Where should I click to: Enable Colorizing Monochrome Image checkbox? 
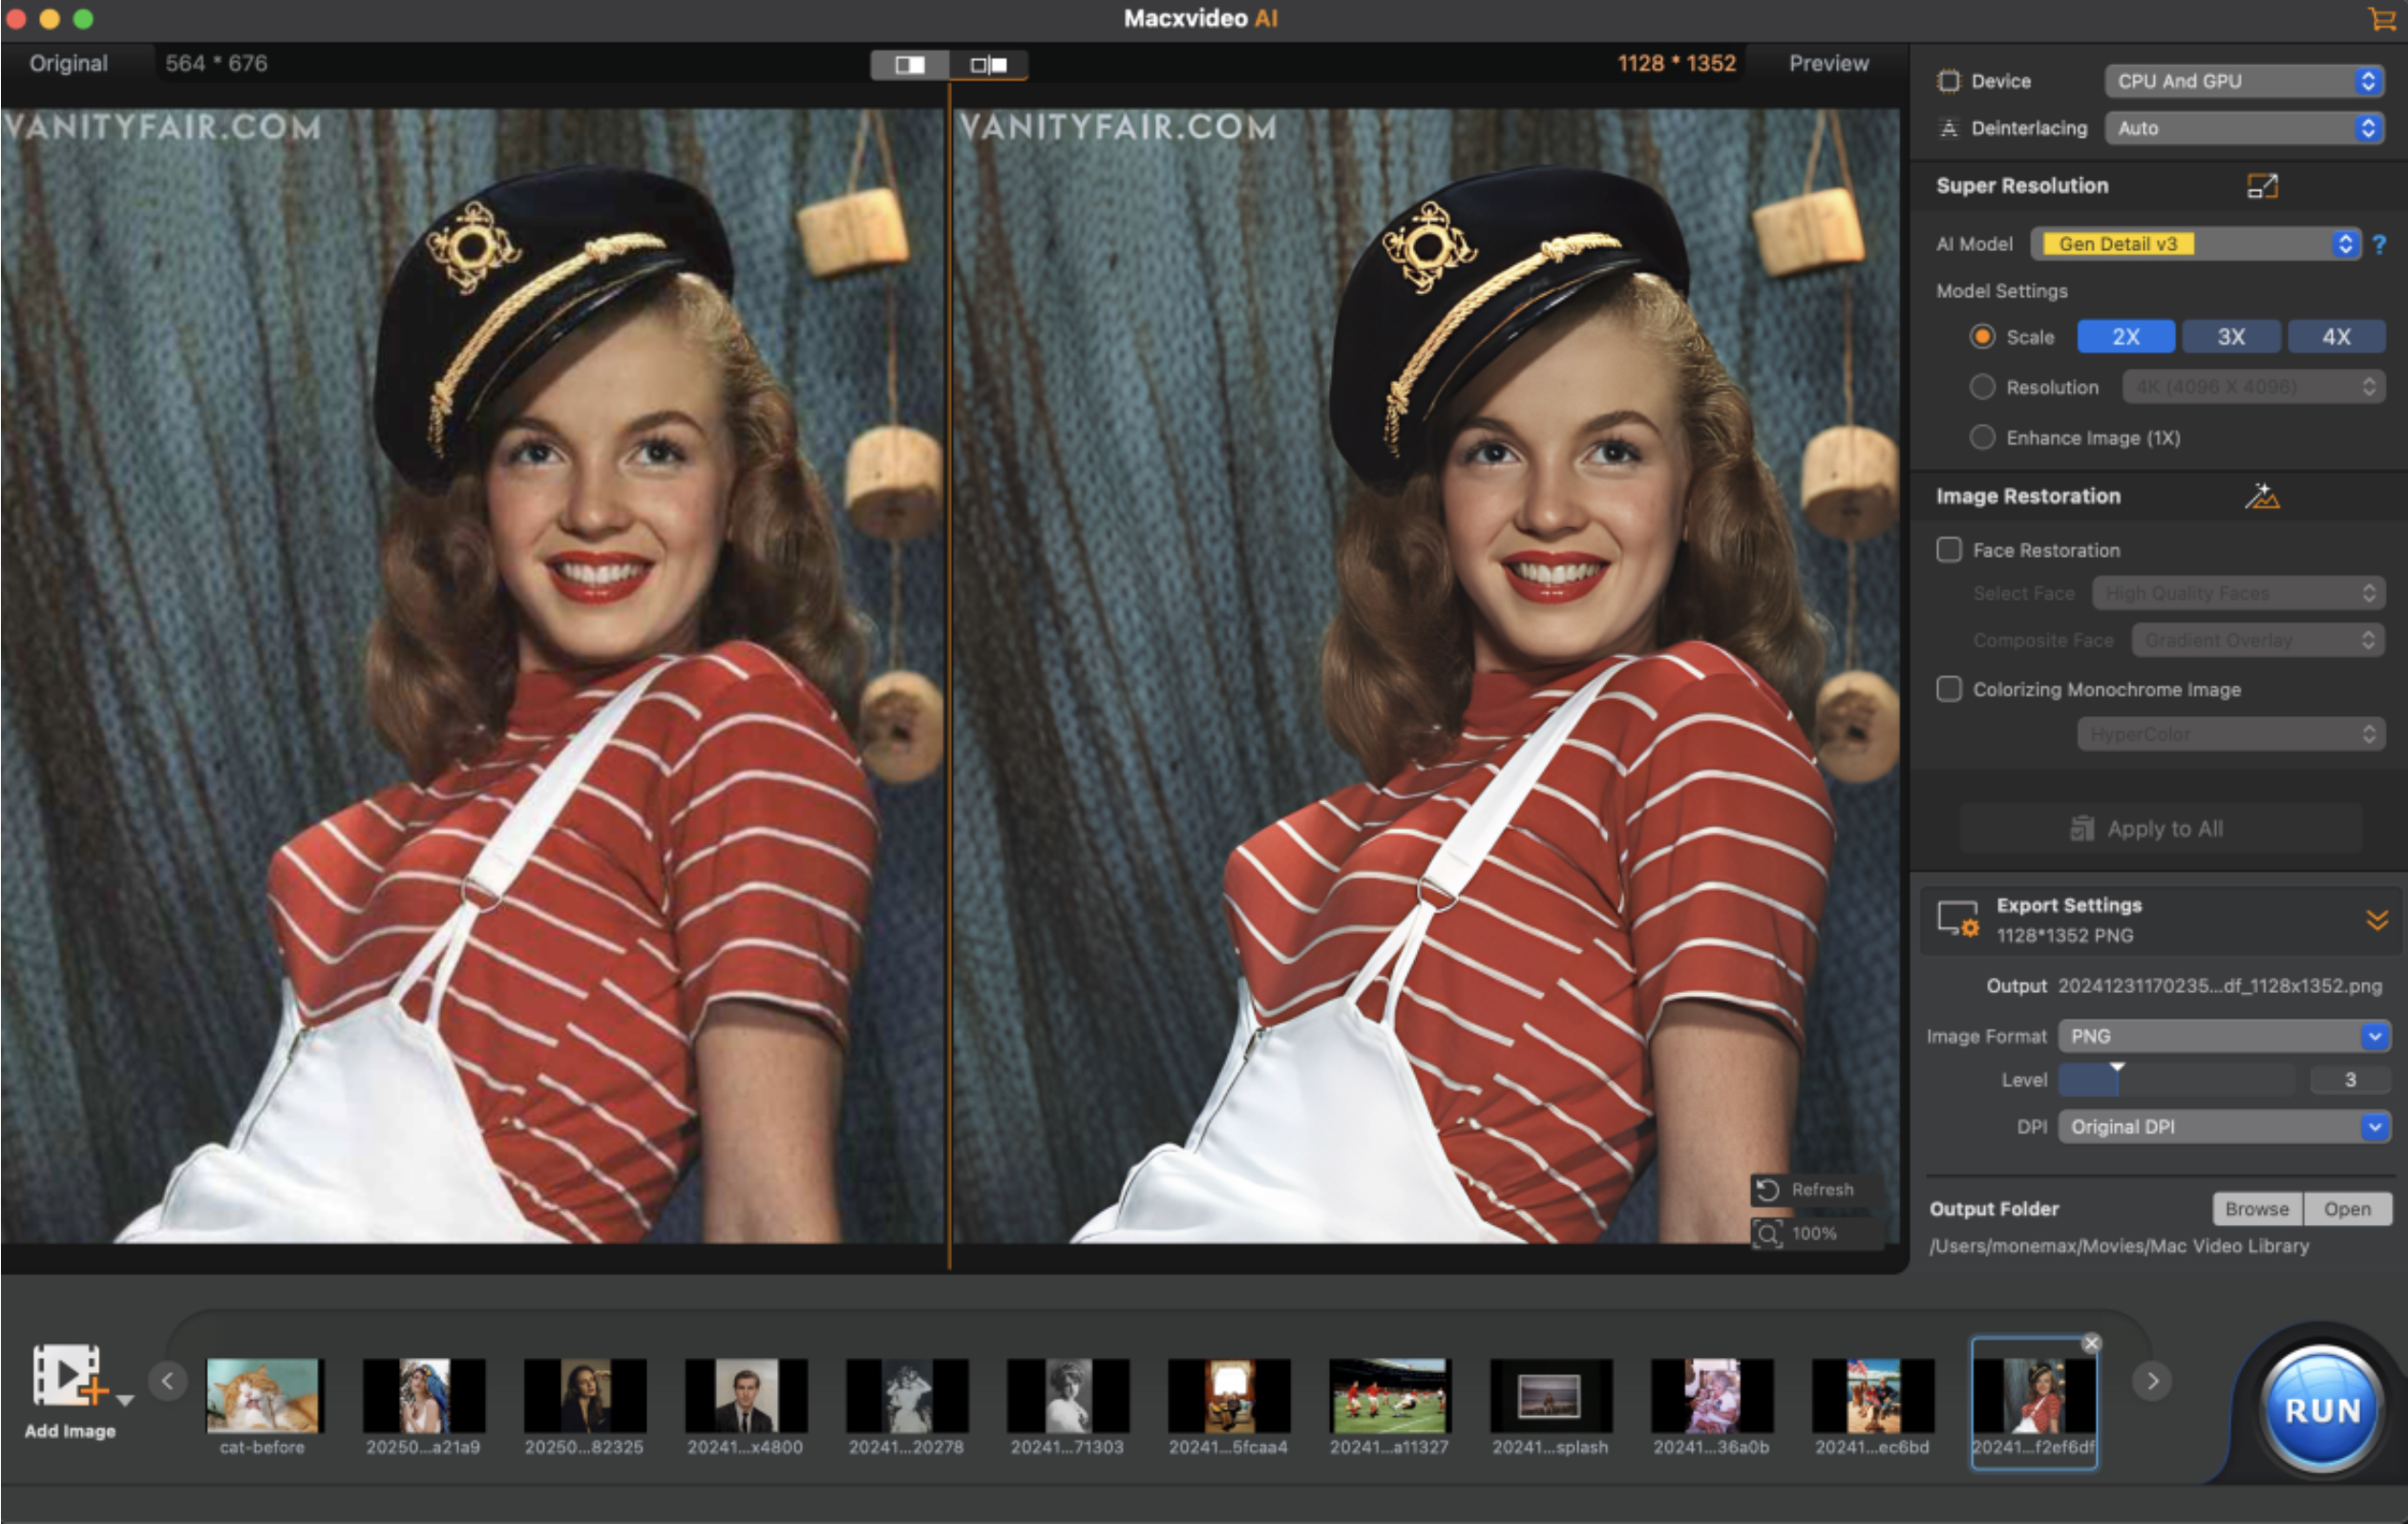click(1949, 689)
